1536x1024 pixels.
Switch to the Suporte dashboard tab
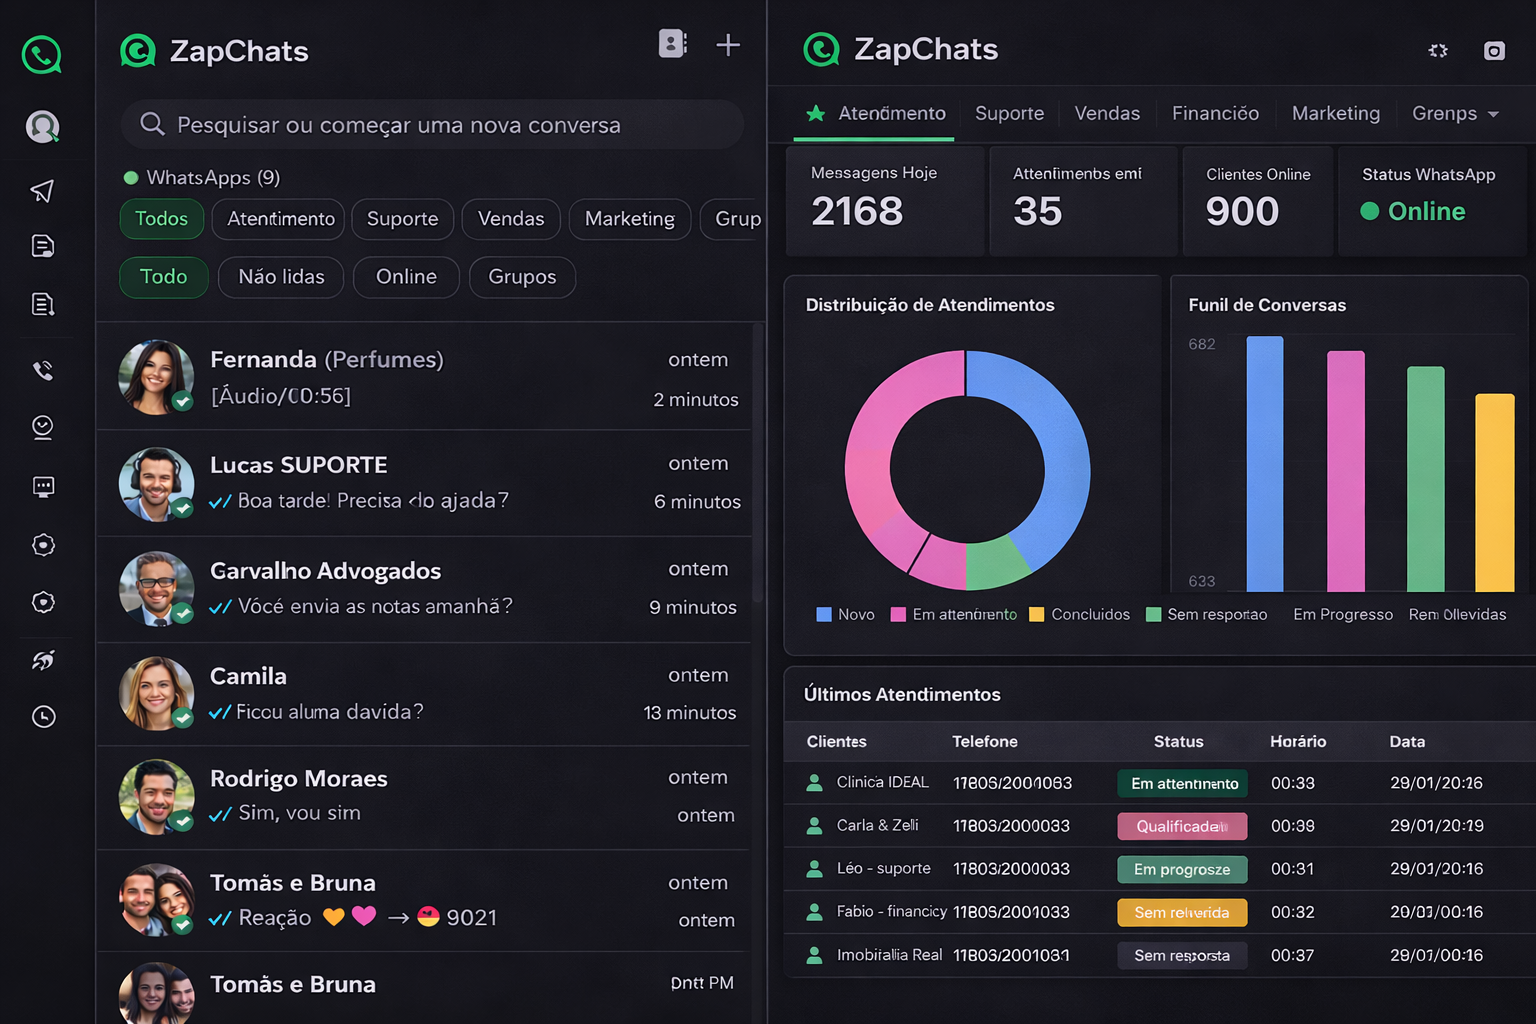click(1009, 113)
